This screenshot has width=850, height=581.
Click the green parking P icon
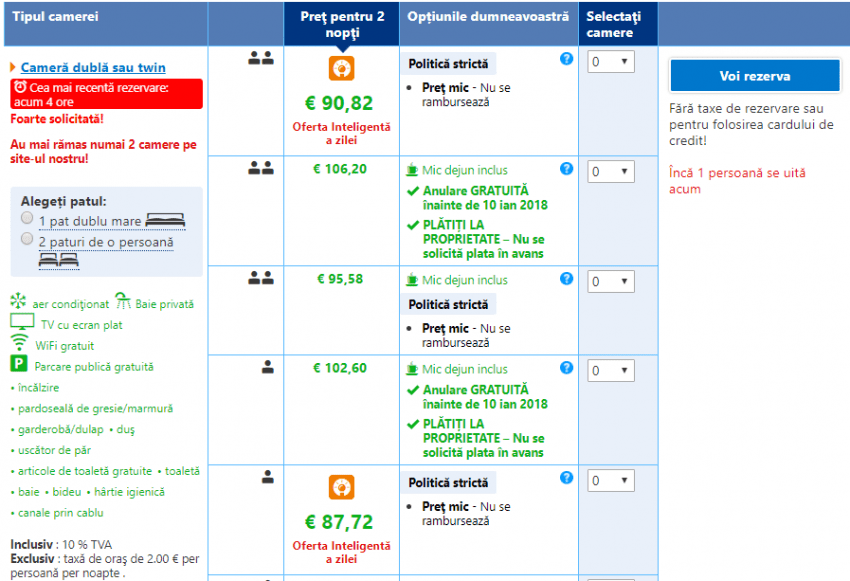click(18, 365)
